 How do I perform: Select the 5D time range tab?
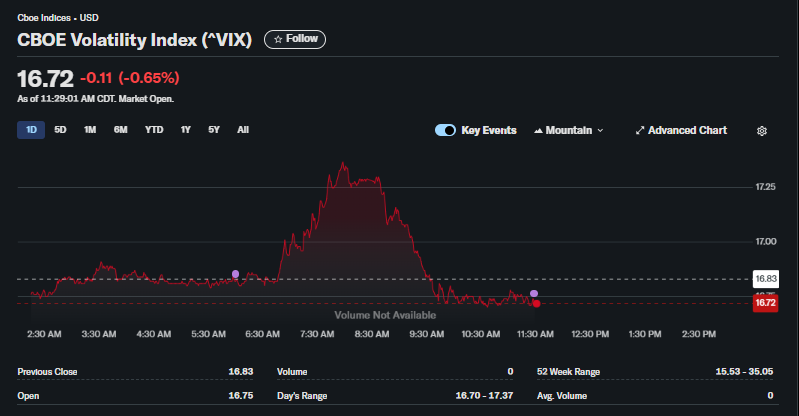click(60, 130)
